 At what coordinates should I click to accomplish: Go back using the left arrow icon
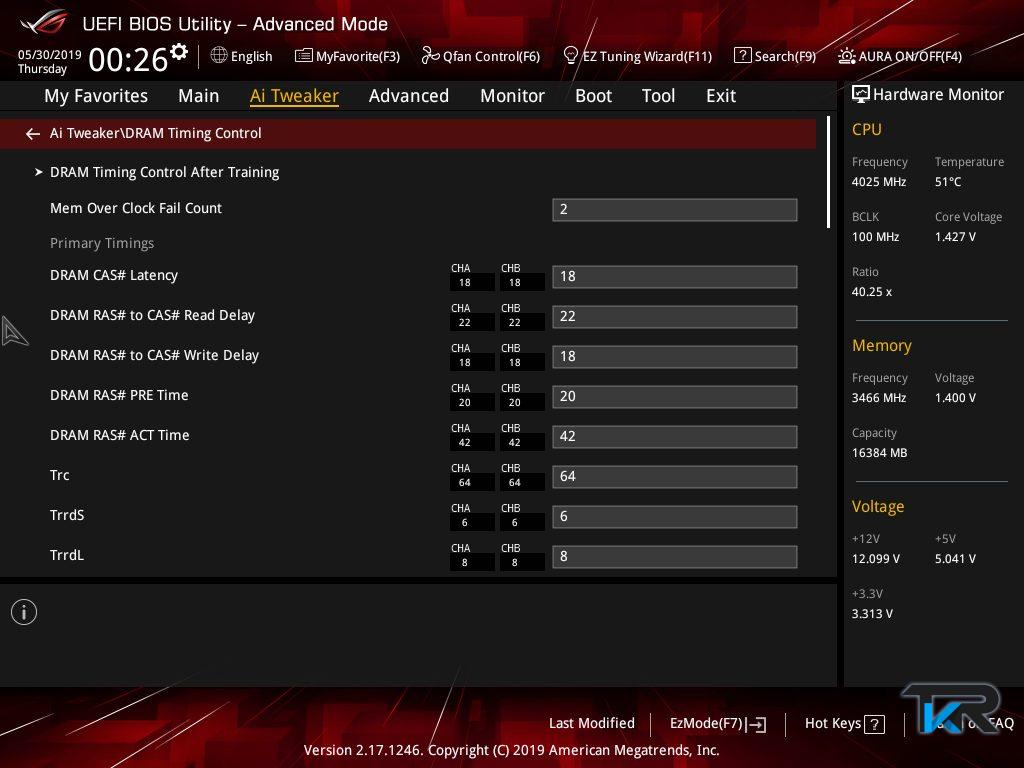(x=33, y=134)
